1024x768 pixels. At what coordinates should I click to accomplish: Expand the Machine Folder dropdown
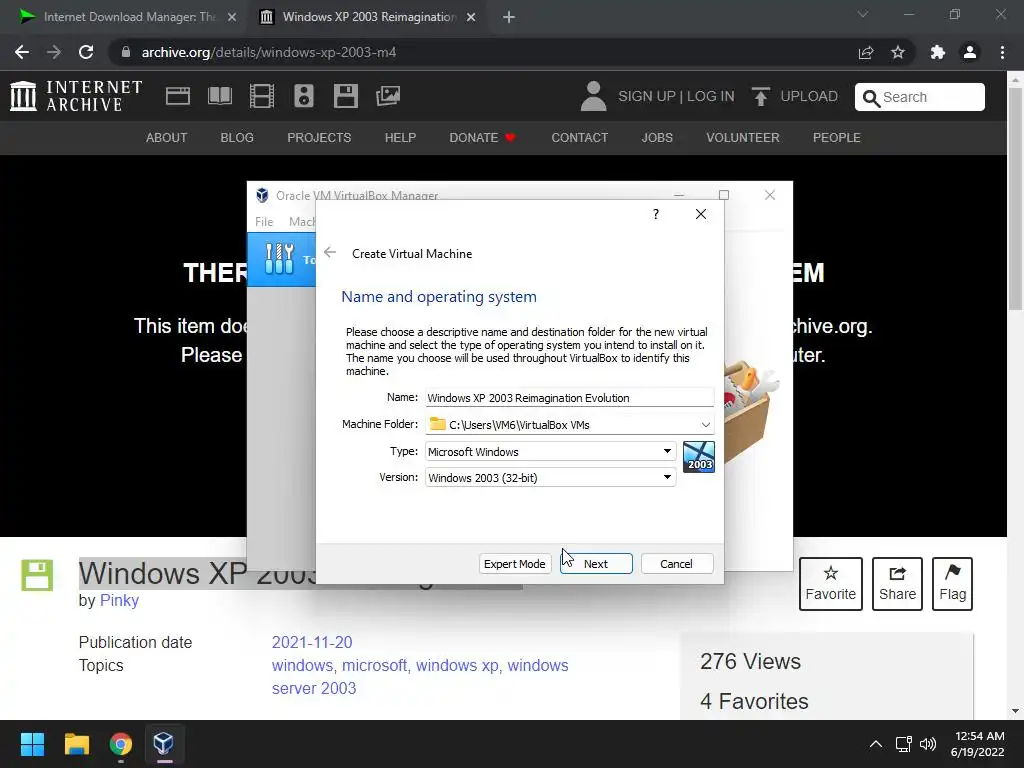point(705,424)
